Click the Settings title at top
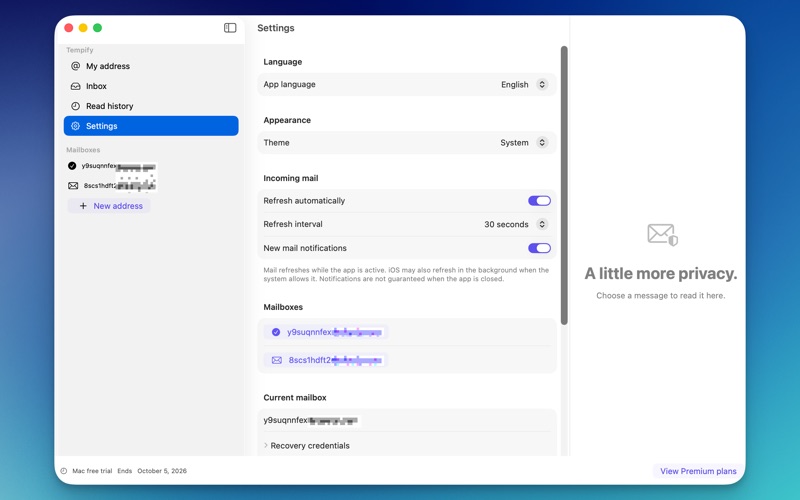 [x=276, y=28]
